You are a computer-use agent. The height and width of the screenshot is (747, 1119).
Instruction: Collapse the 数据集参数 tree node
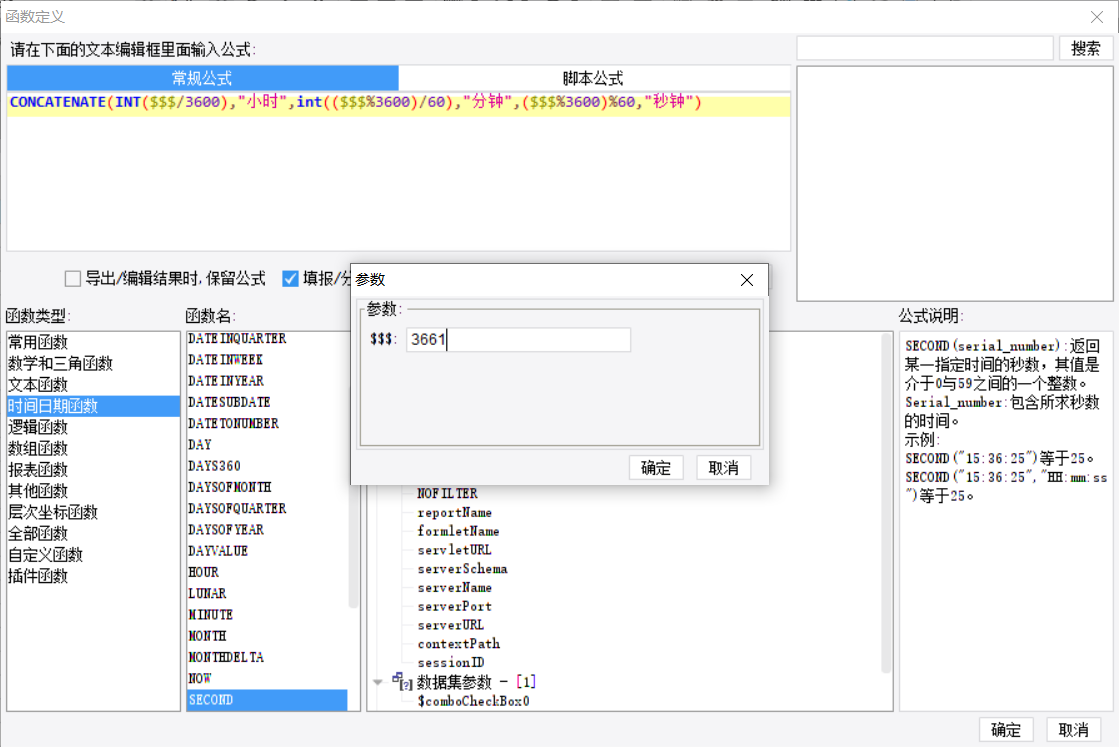coord(378,683)
